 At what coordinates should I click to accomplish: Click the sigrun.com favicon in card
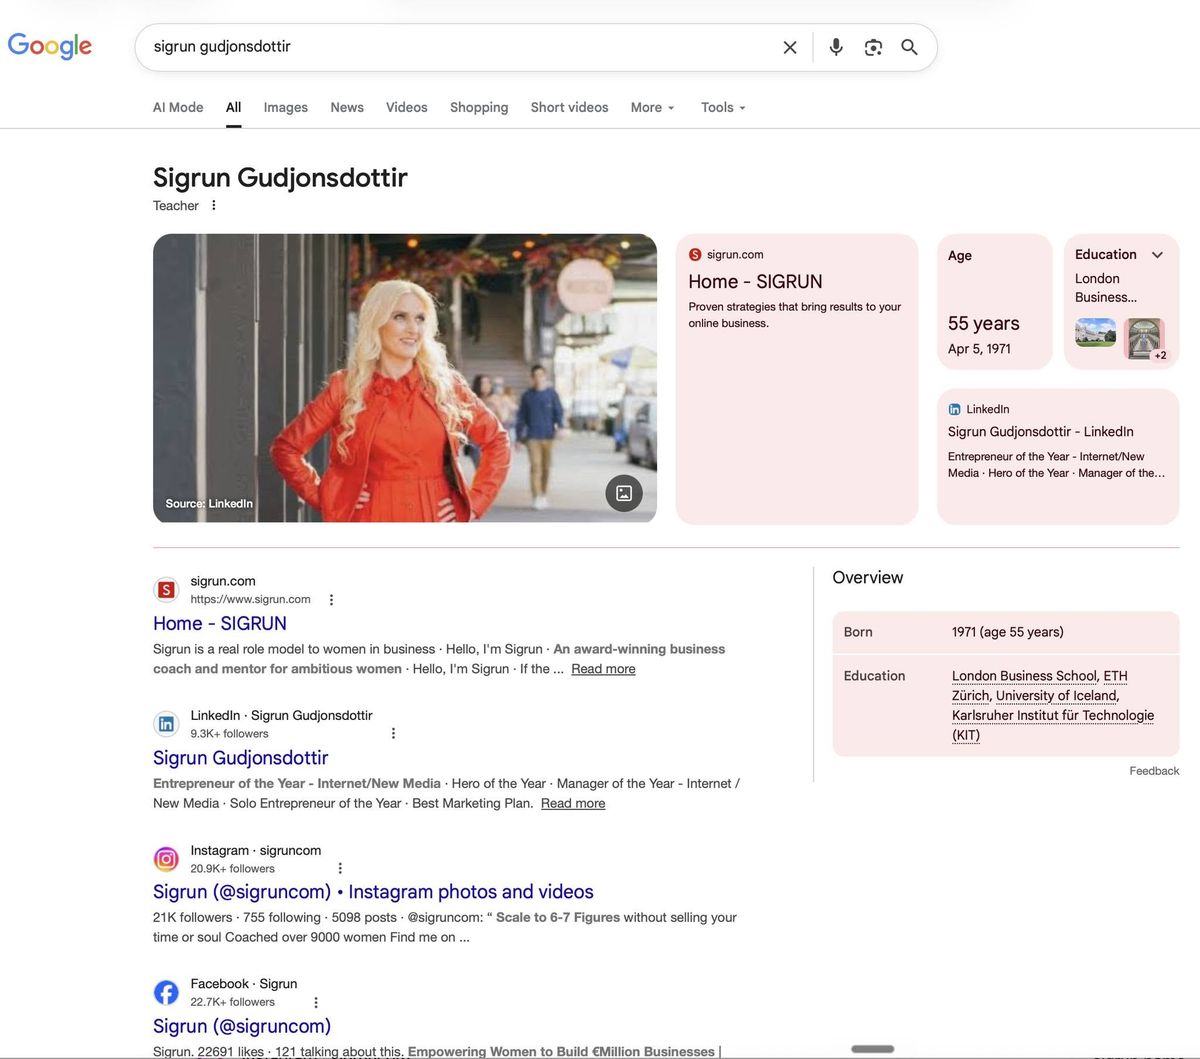(695, 255)
